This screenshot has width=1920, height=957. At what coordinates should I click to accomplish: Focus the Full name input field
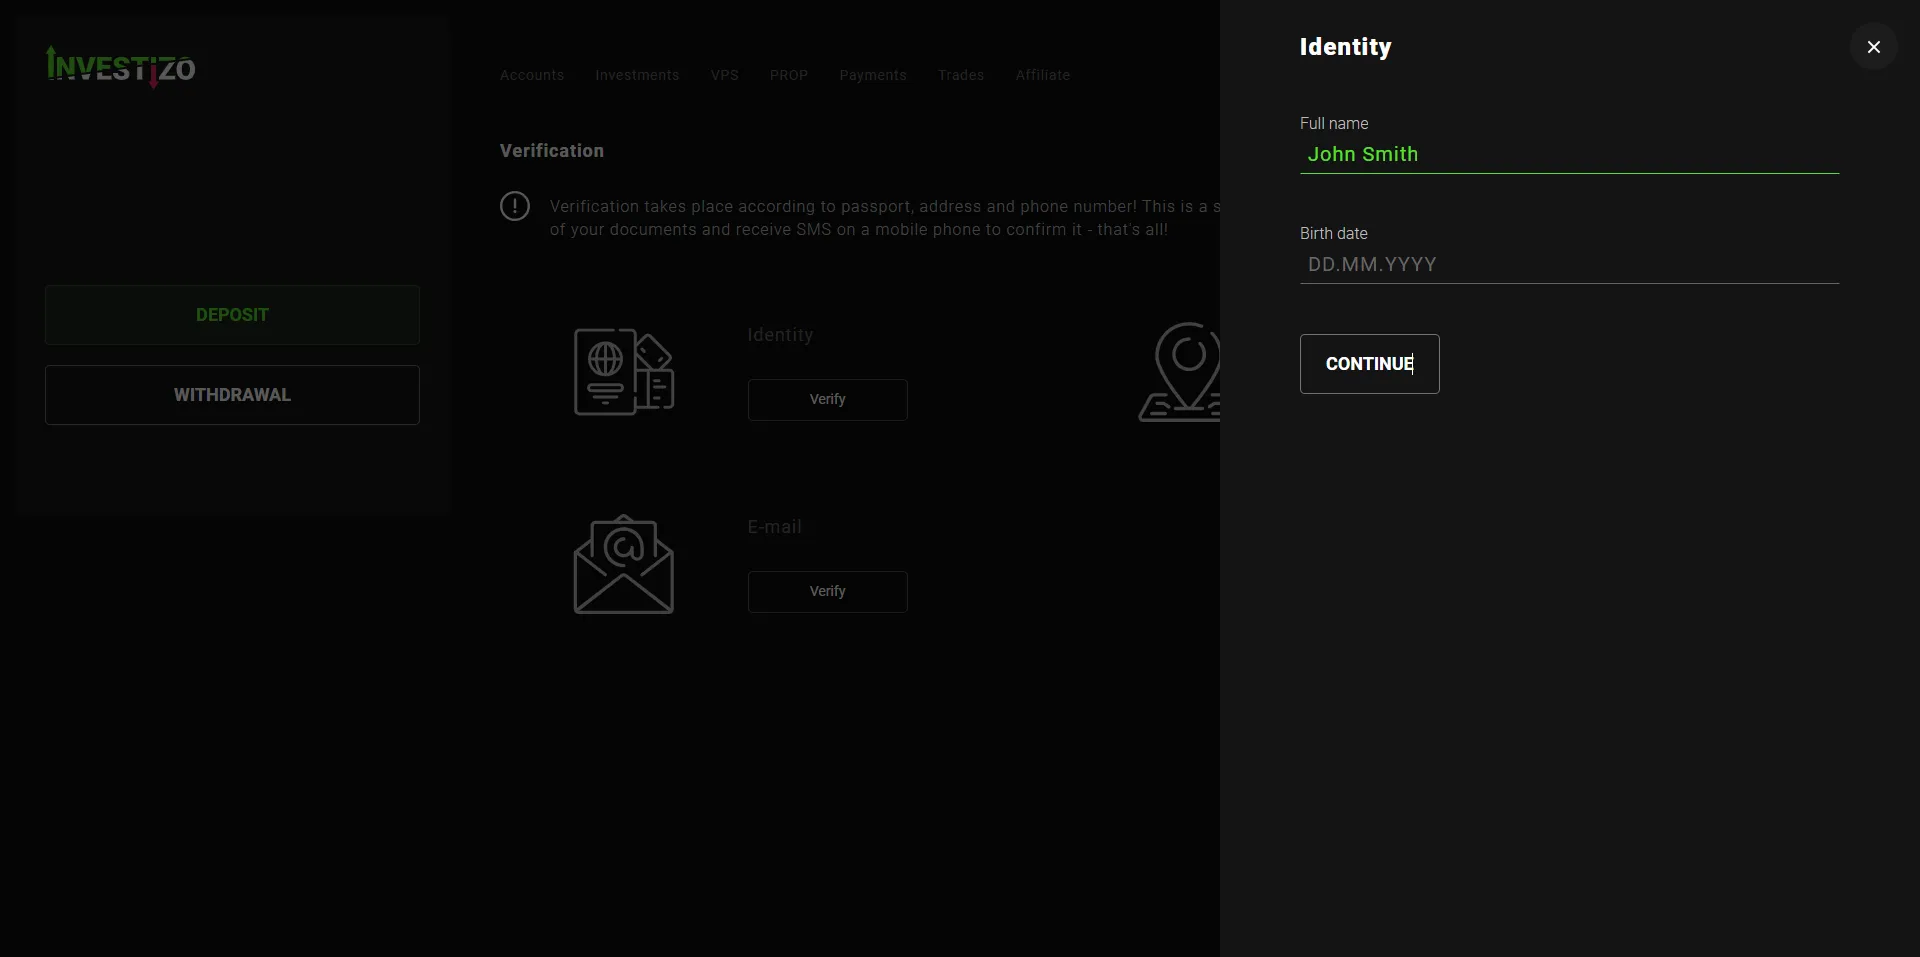click(x=1570, y=154)
